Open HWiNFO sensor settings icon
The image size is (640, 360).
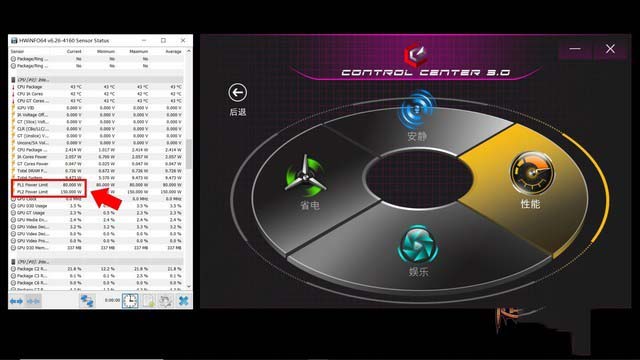[165, 301]
